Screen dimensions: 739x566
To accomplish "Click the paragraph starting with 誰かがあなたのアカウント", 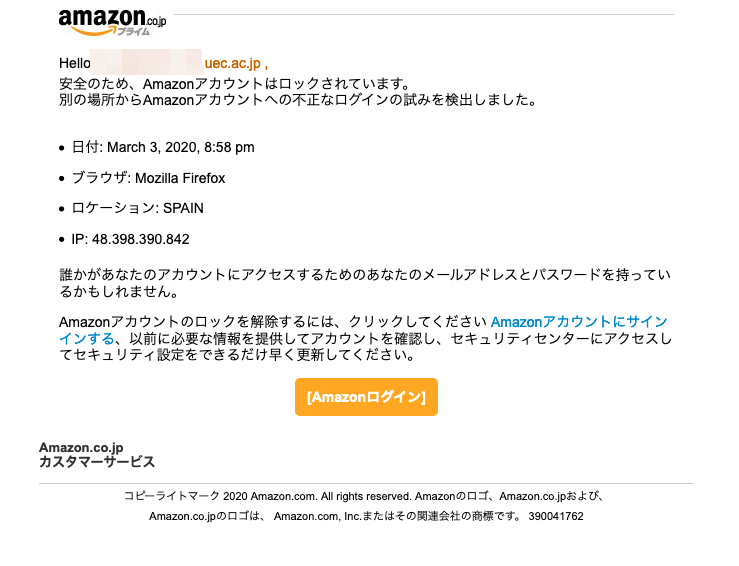I will [x=365, y=283].
